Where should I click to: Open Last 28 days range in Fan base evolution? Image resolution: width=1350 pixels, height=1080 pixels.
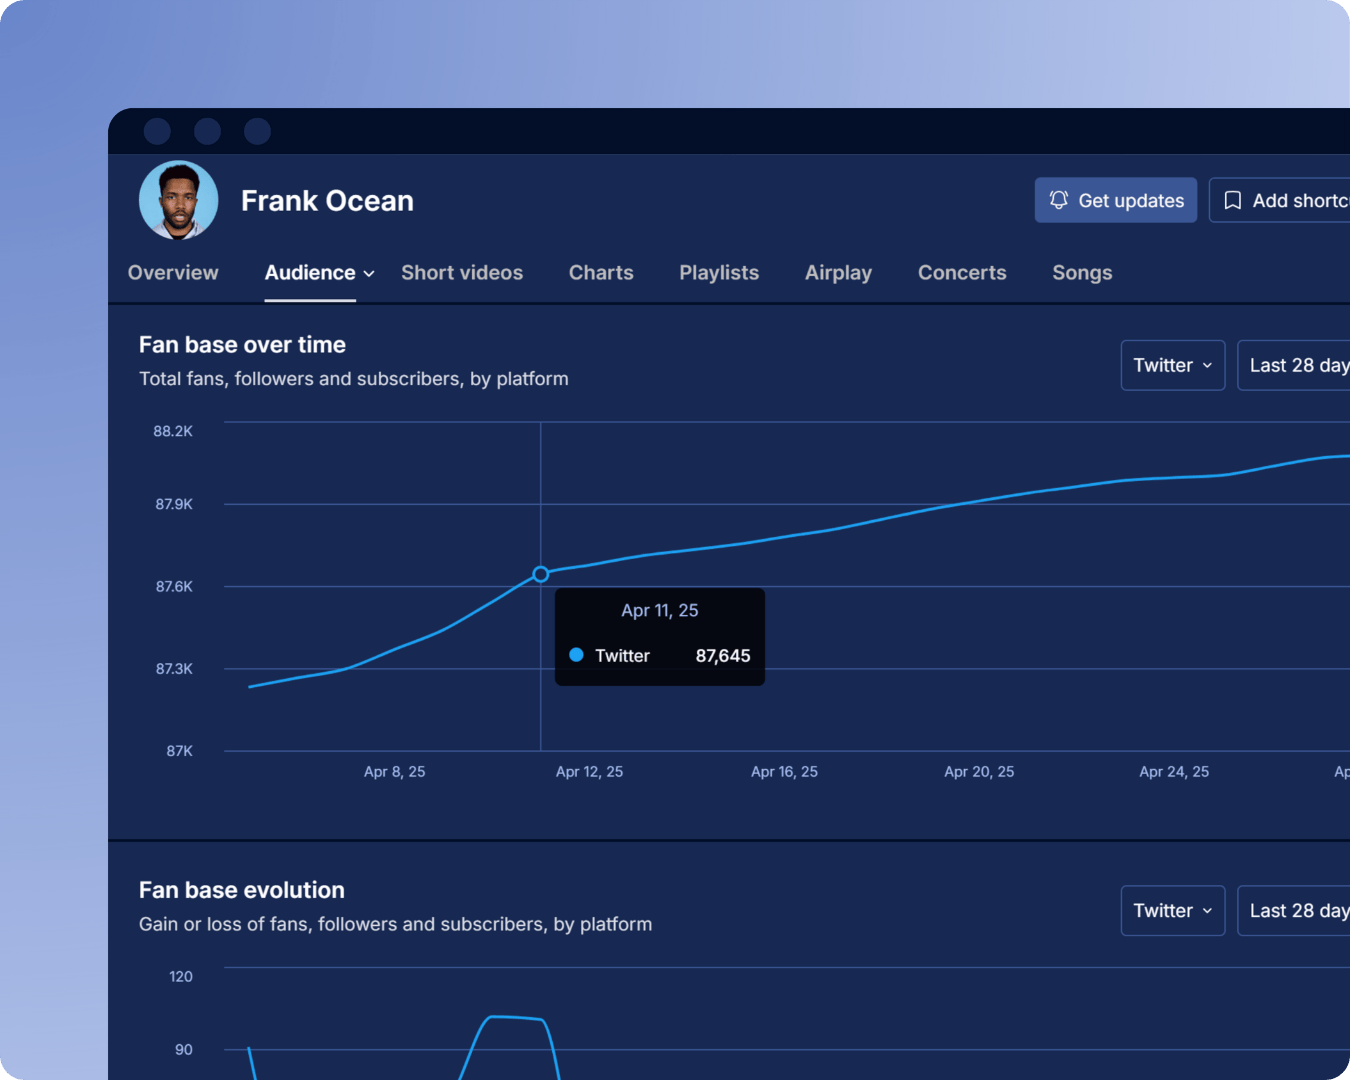(x=1297, y=910)
